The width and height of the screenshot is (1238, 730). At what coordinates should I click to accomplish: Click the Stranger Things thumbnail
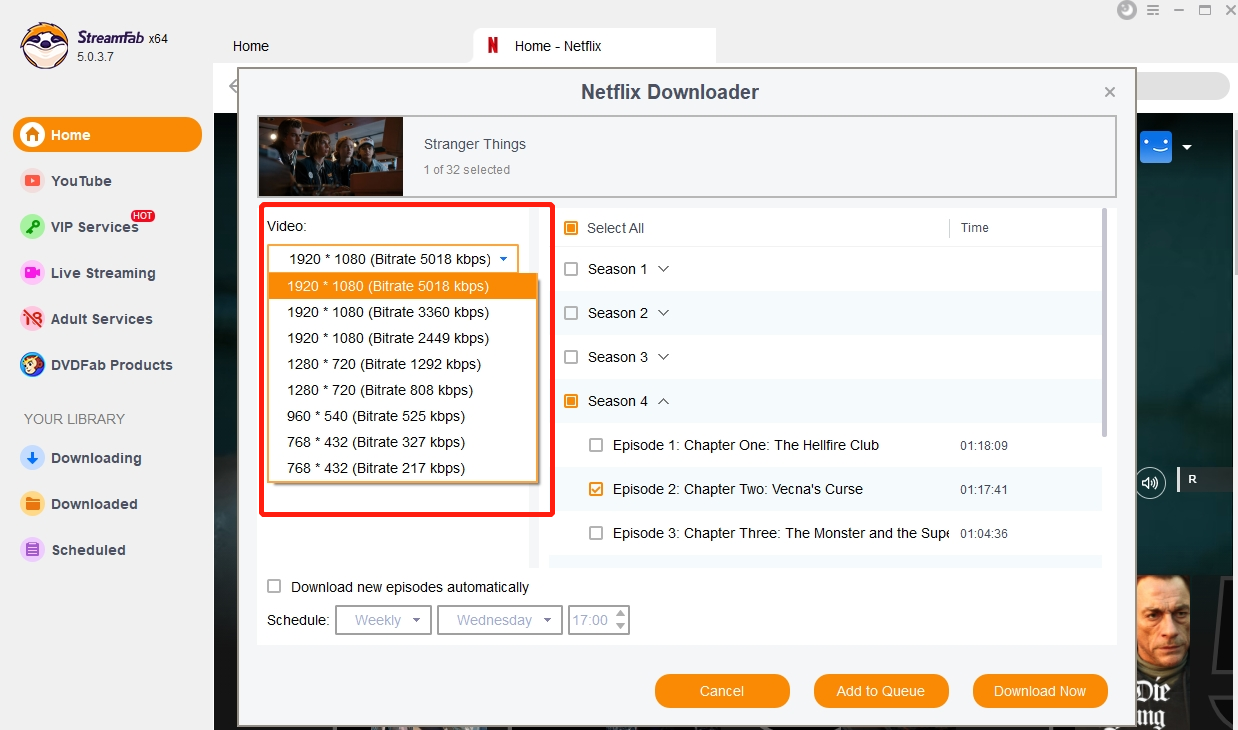pyautogui.click(x=331, y=156)
